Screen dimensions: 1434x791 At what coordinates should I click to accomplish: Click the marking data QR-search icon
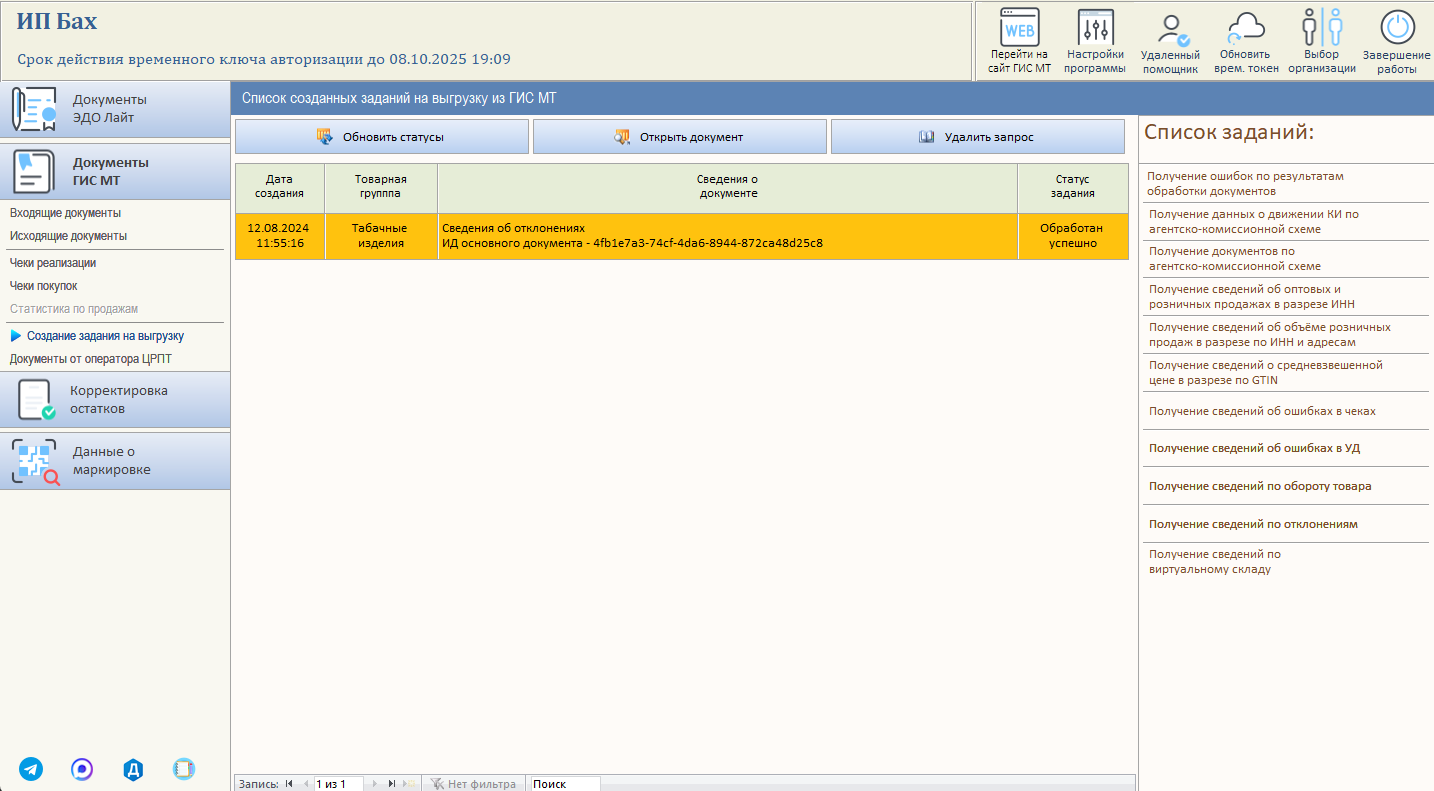36,462
